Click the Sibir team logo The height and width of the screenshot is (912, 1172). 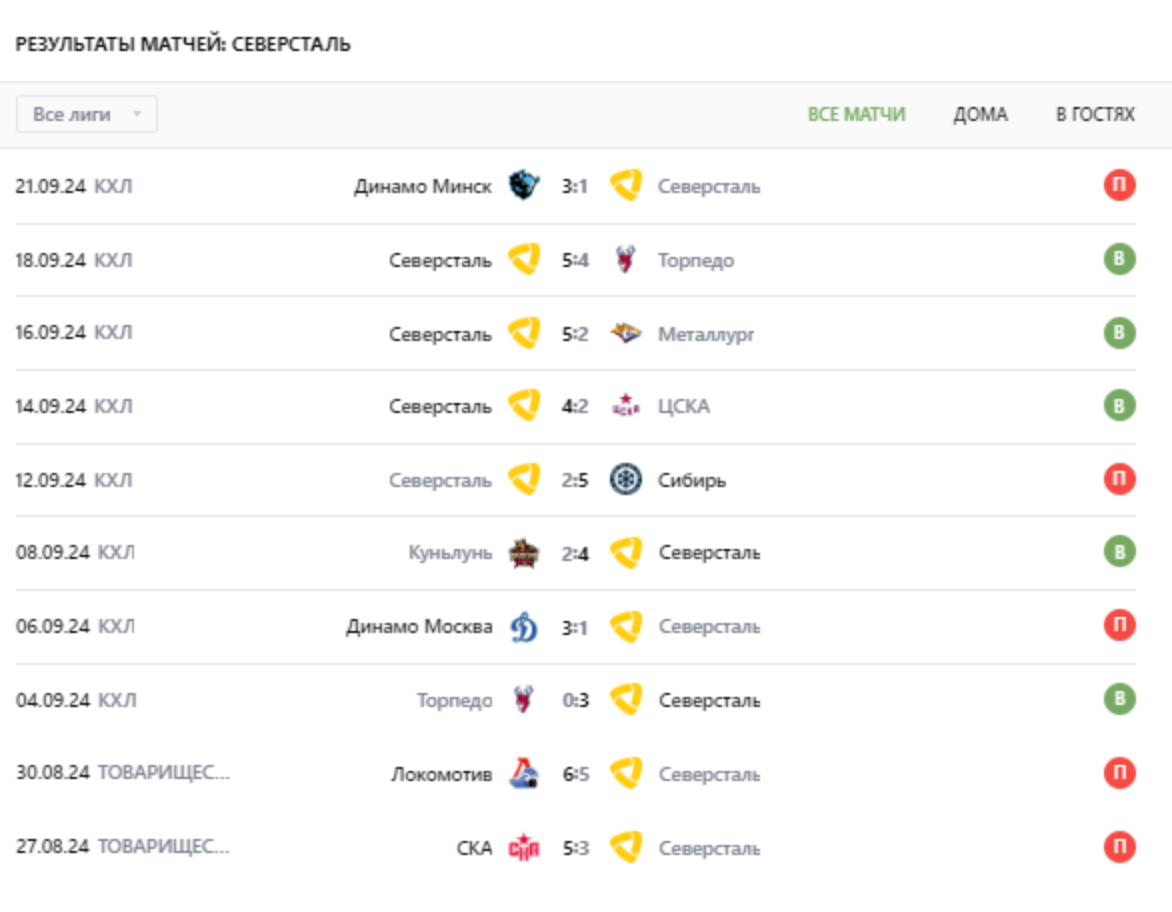626,480
